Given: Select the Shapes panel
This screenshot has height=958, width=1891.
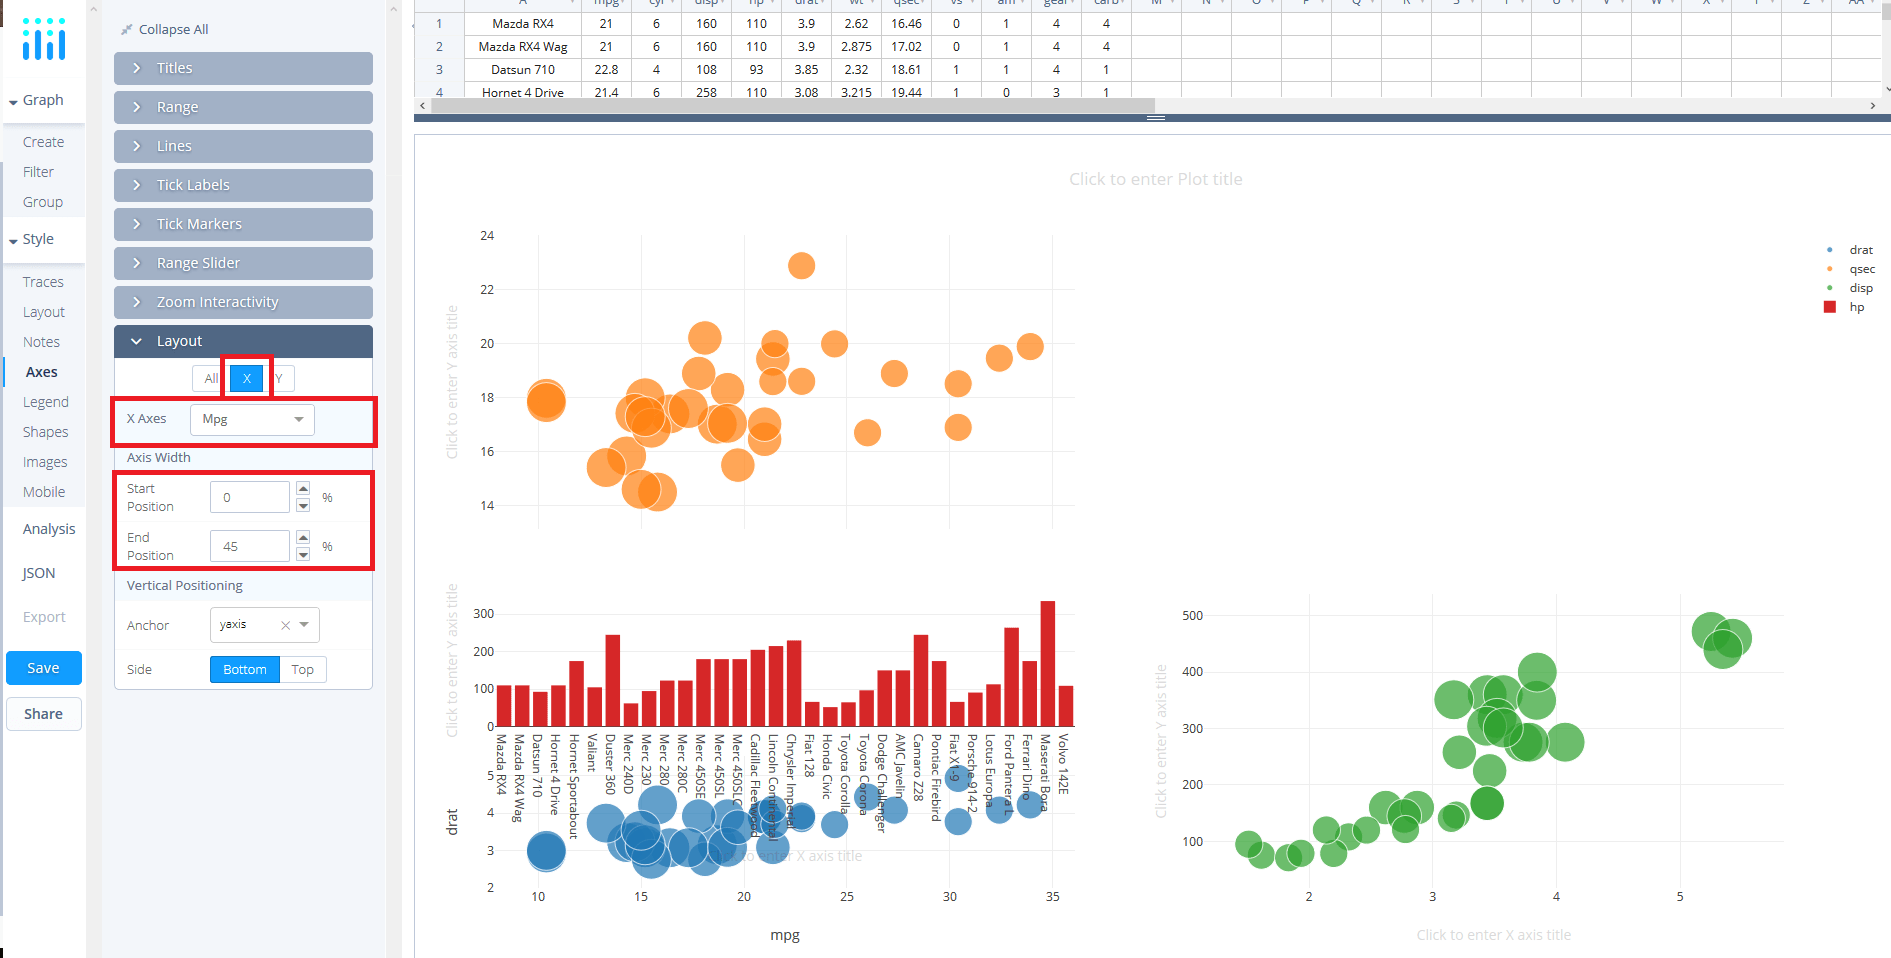Looking at the screenshot, I should coord(44,431).
